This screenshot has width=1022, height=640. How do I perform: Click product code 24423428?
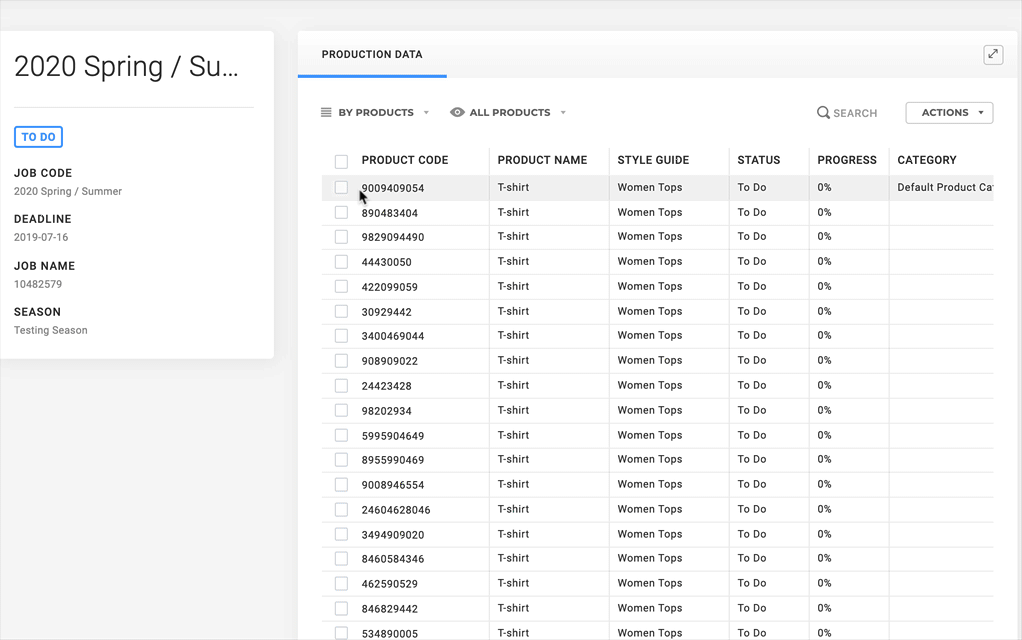(387, 386)
